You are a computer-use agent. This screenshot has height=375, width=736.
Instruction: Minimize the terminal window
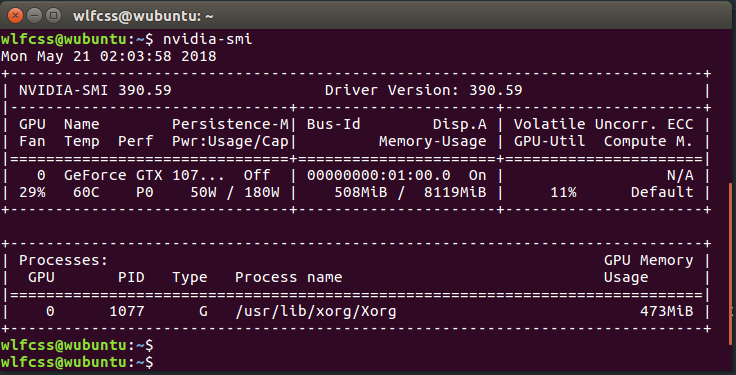click(35, 15)
